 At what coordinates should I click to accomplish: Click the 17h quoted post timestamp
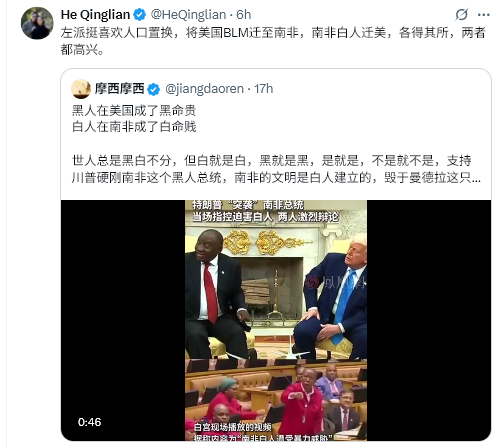264,89
